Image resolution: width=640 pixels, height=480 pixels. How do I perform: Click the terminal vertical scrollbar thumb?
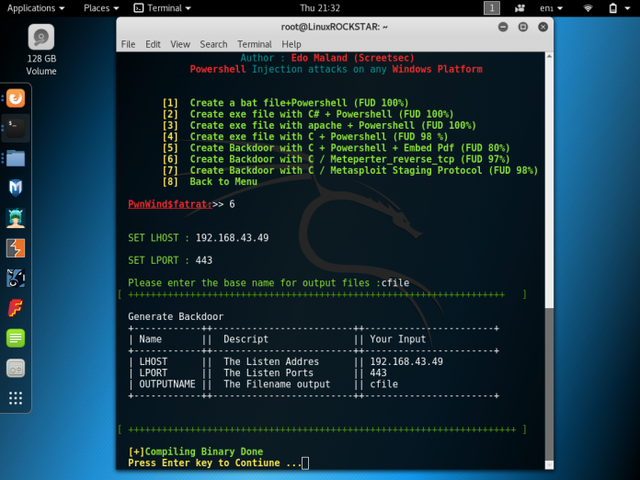coord(549,384)
